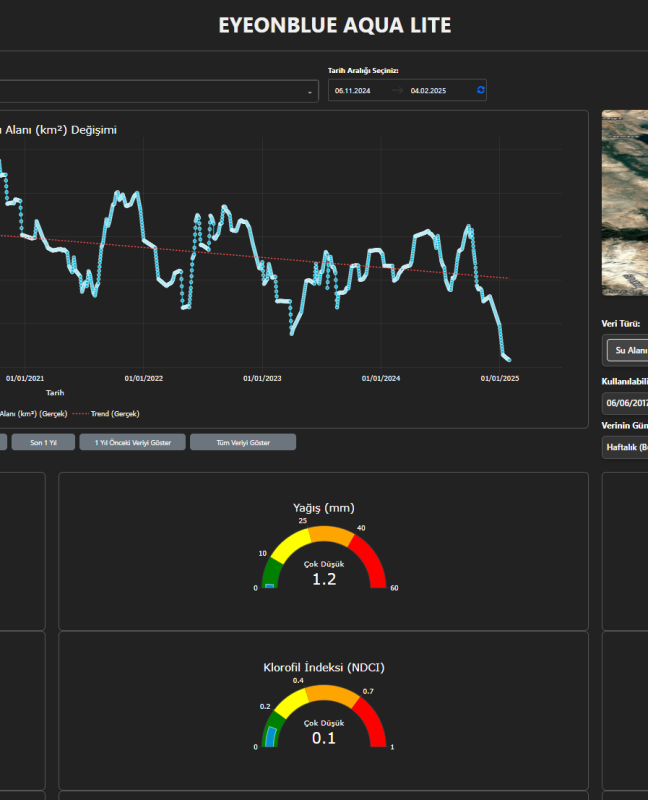Screen dimensions: 648x800
Task: Toggle 'Trend (Gerçek)' legend entry
Action: (106, 414)
